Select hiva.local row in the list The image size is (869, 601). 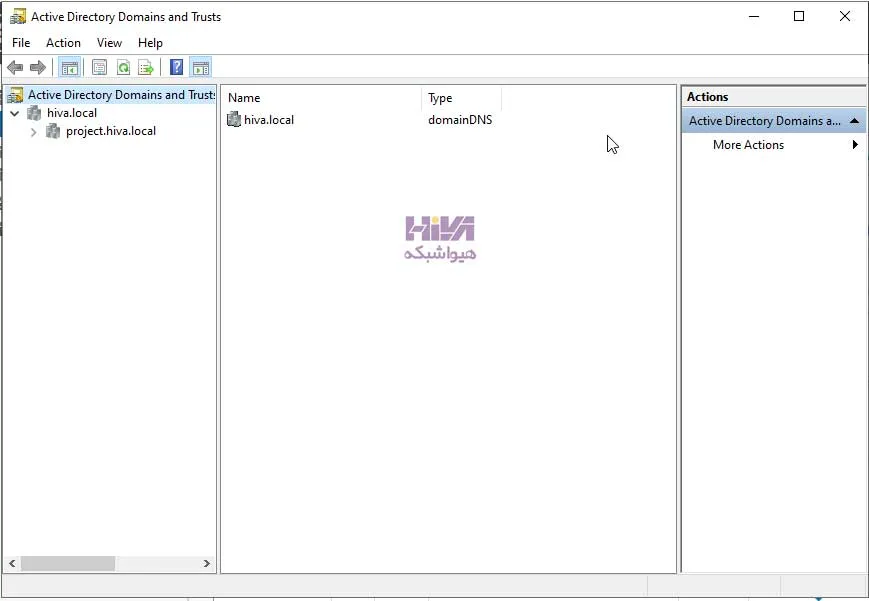pyautogui.click(x=269, y=120)
